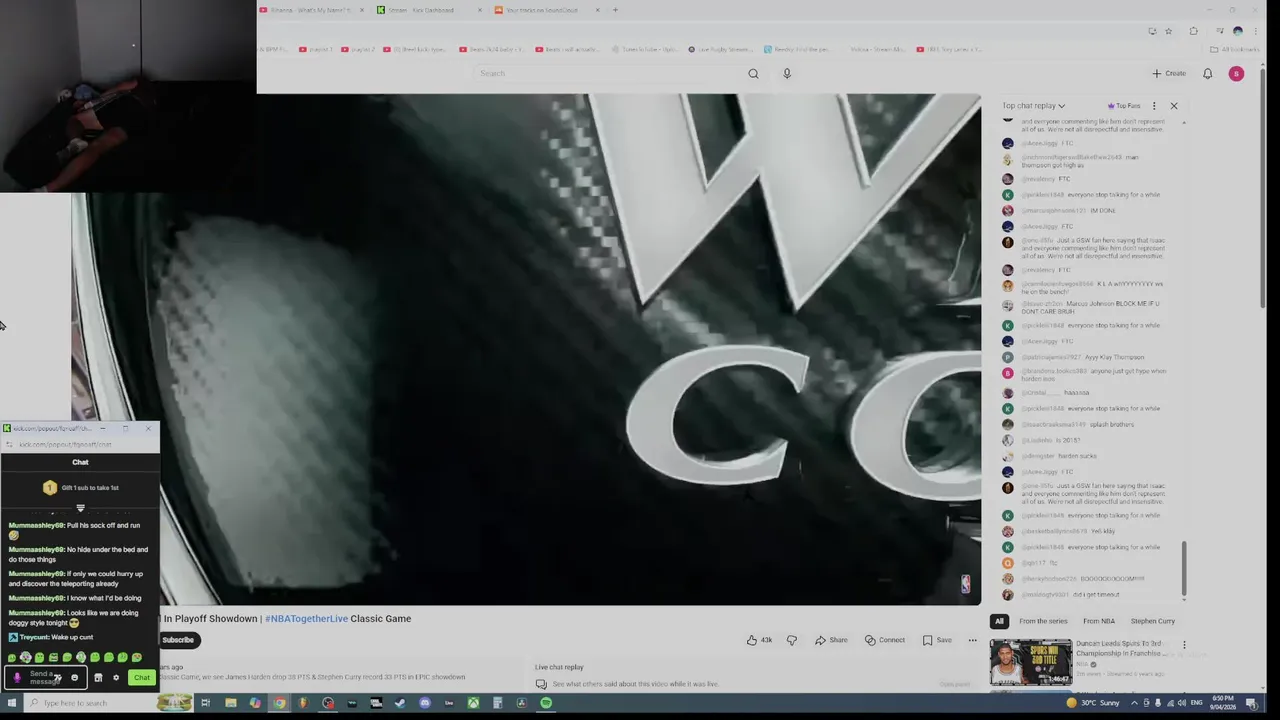Select the From NBA chip
The image size is (1280, 720).
[1099, 621]
